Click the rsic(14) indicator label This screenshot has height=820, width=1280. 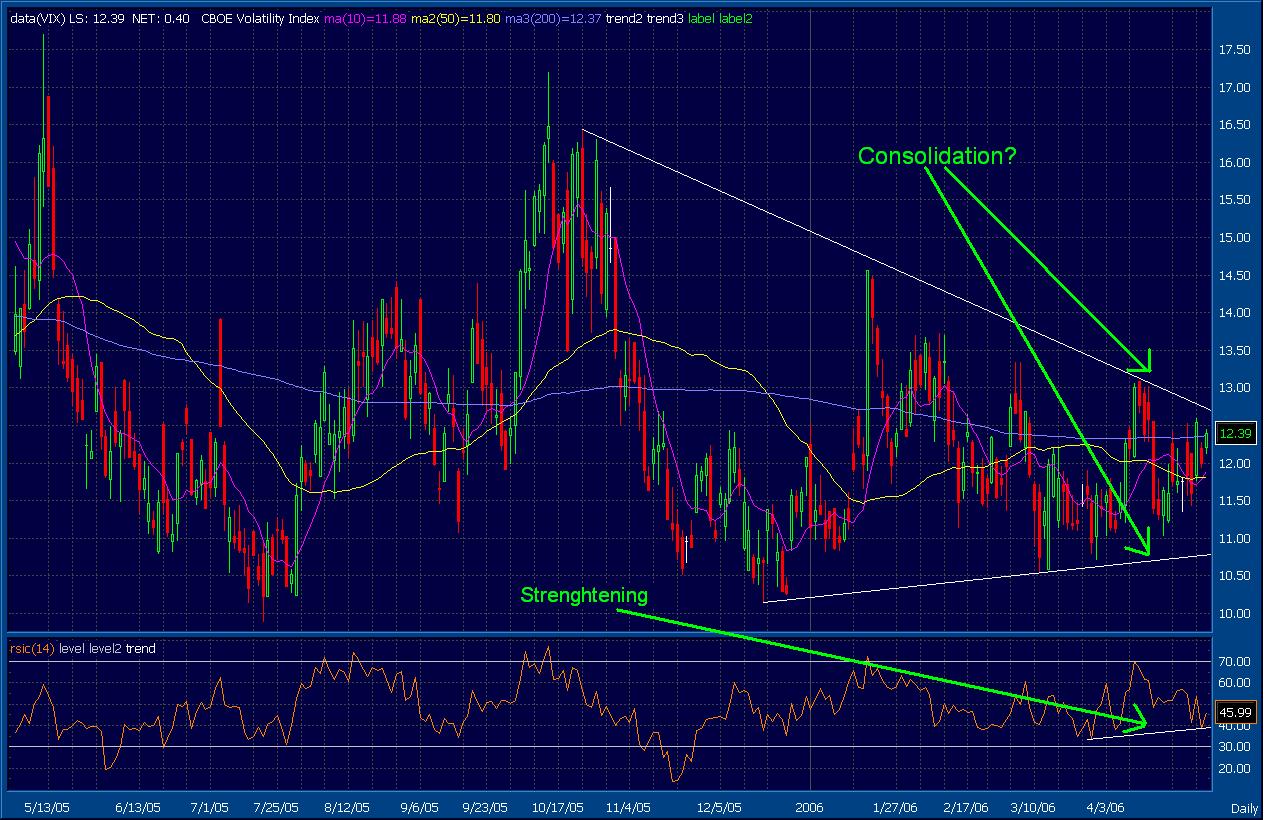point(33,649)
